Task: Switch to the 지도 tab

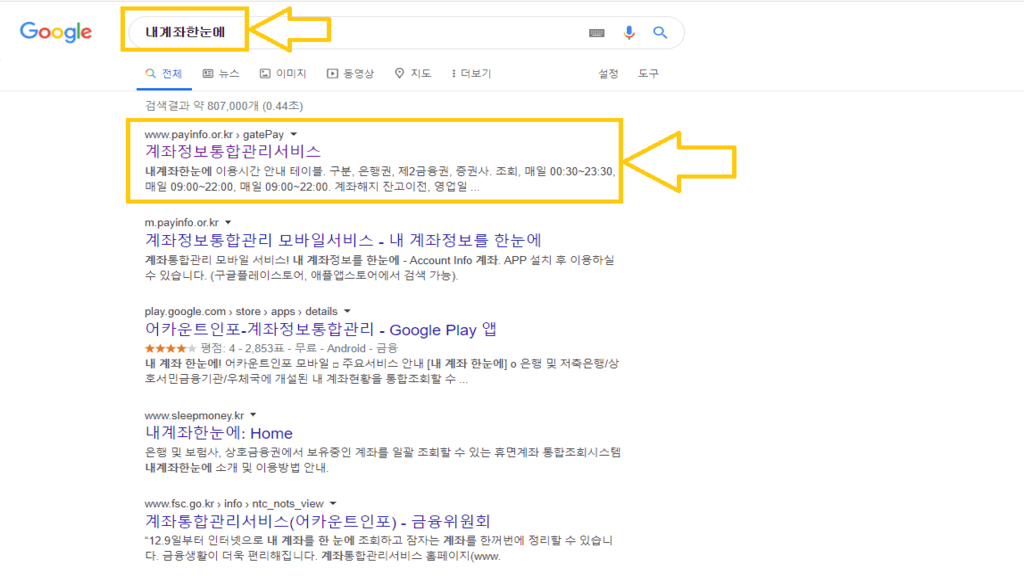Action: point(413,74)
